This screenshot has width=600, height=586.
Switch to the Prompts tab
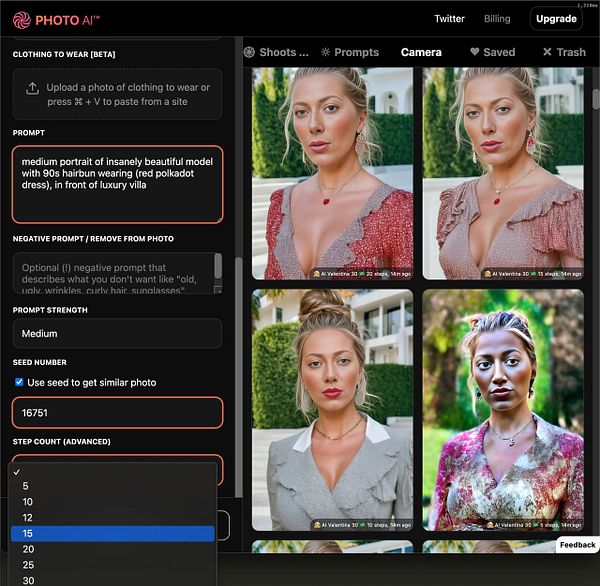350,52
